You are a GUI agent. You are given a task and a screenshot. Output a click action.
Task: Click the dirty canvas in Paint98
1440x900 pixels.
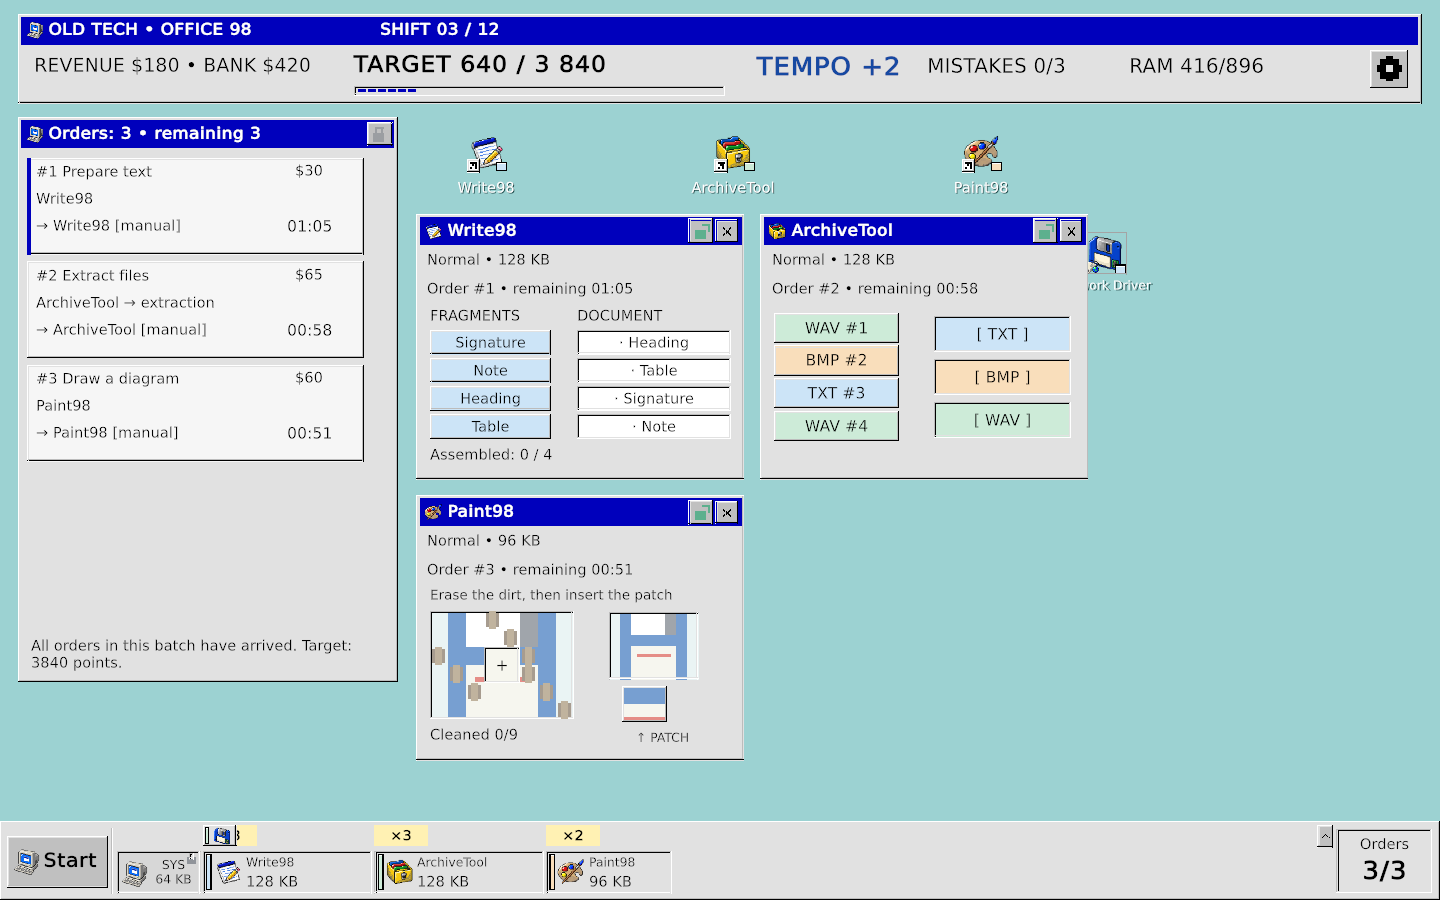click(502, 665)
